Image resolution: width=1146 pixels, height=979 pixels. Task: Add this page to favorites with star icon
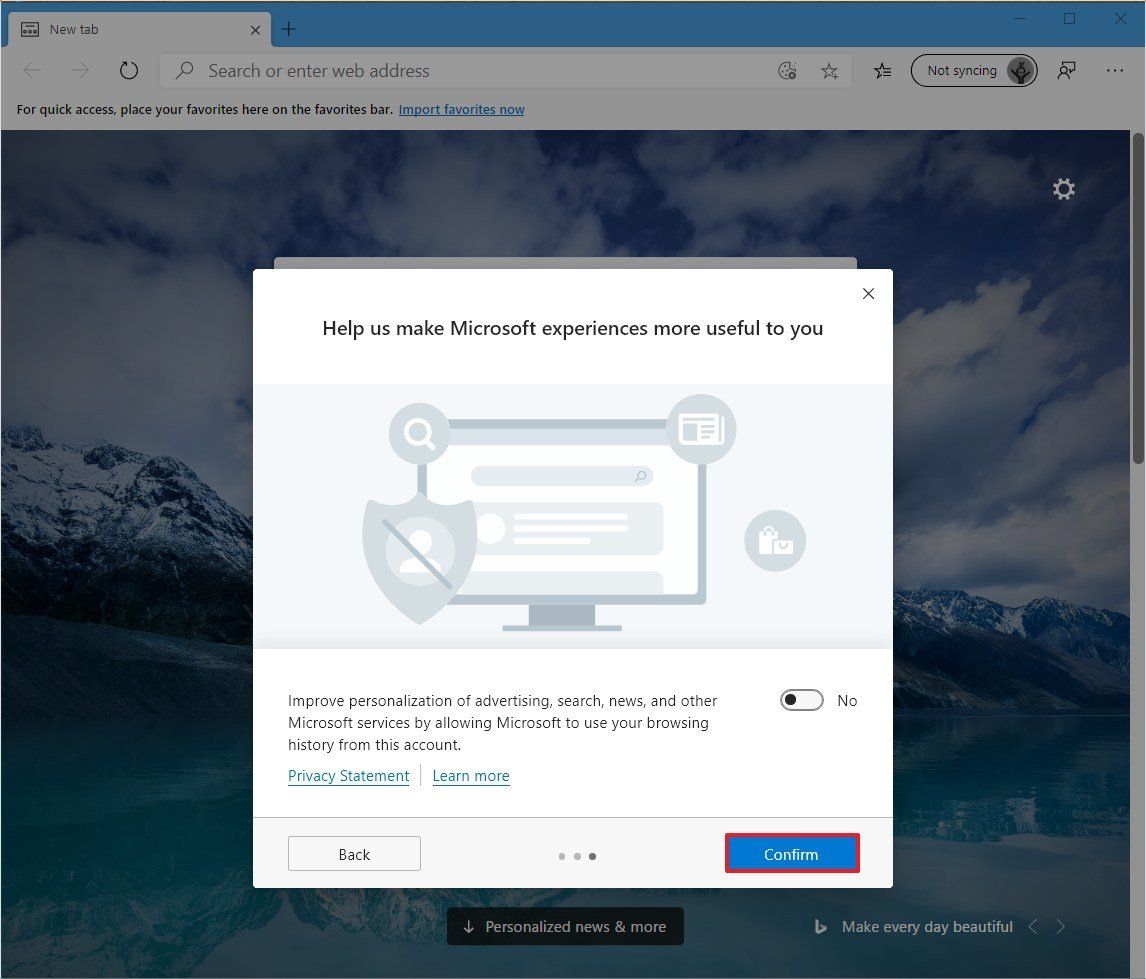[829, 70]
